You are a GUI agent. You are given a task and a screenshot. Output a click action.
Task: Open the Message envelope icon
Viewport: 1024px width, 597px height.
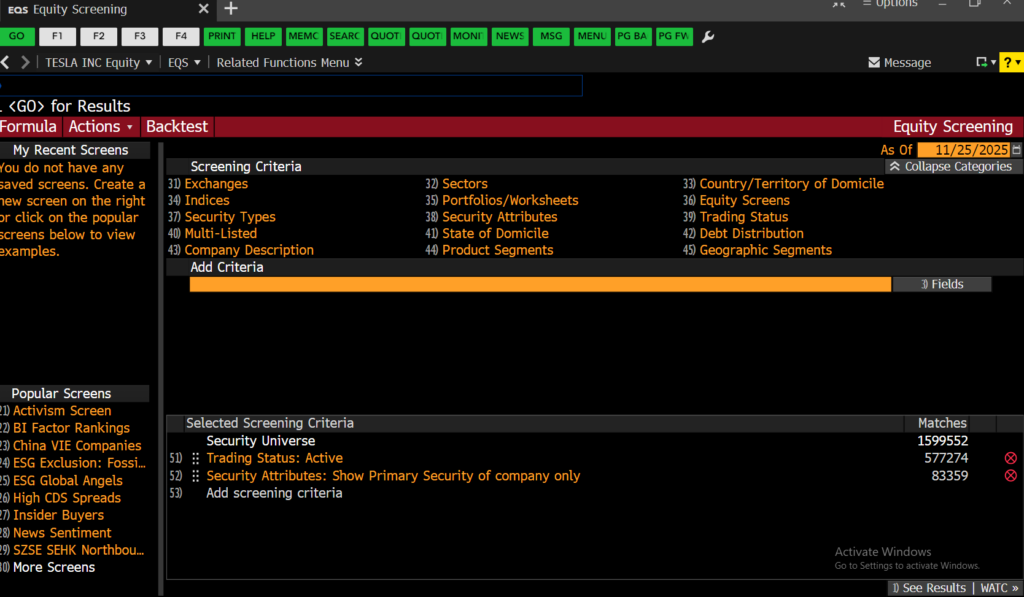[x=874, y=63]
